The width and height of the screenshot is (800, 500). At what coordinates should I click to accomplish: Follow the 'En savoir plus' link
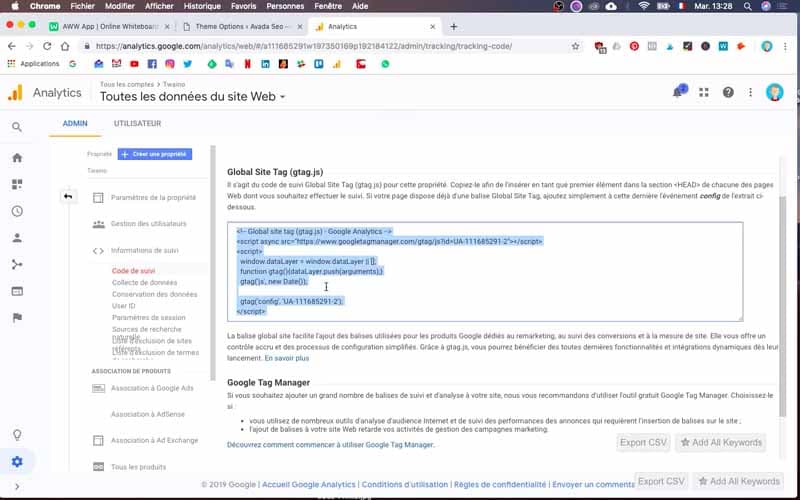pyautogui.click(x=287, y=359)
